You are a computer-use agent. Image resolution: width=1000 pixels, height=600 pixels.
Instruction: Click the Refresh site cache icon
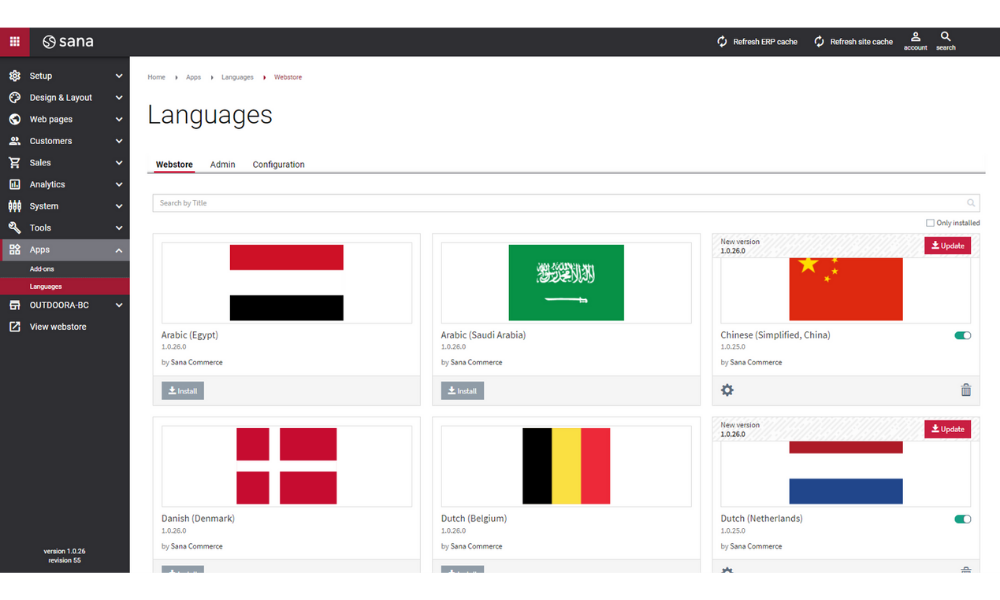(x=819, y=41)
